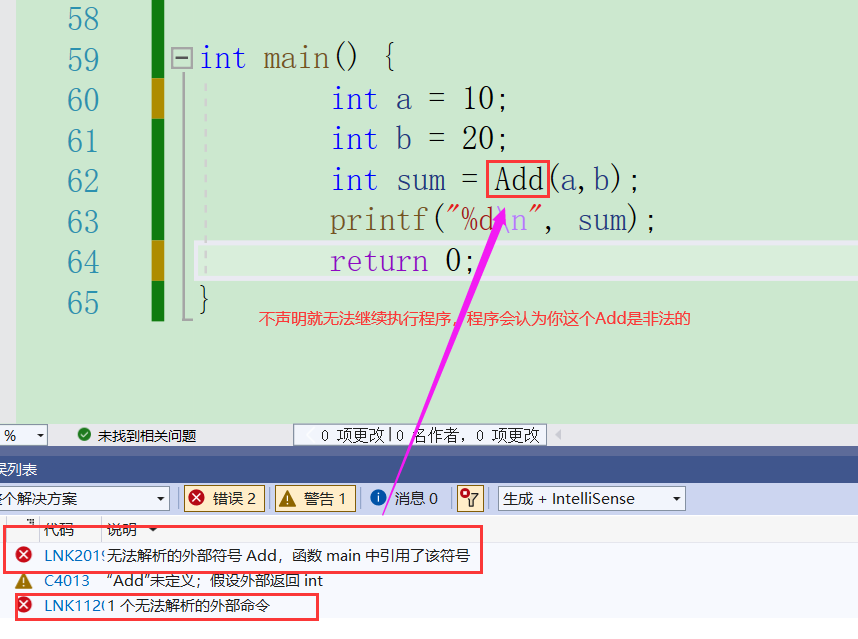
Task: Toggle the 错误 2 errors filter
Action: tap(224, 498)
